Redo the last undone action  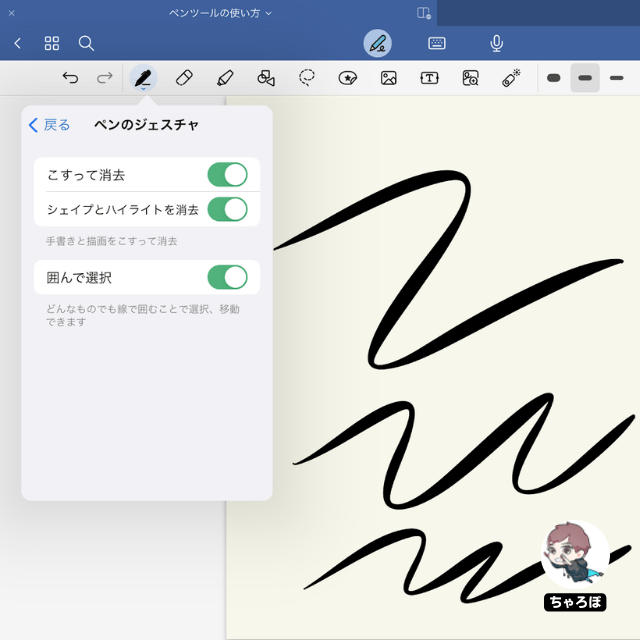tap(104, 78)
